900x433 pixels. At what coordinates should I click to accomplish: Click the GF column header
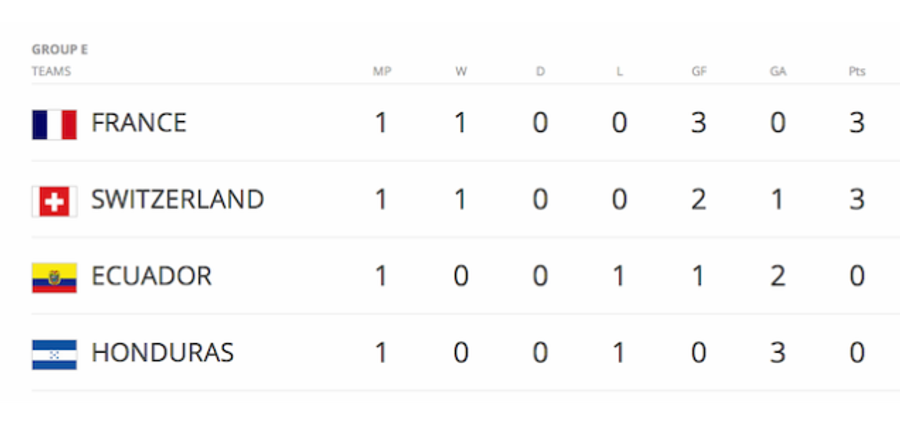pyautogui.click(x=699, y=72)
